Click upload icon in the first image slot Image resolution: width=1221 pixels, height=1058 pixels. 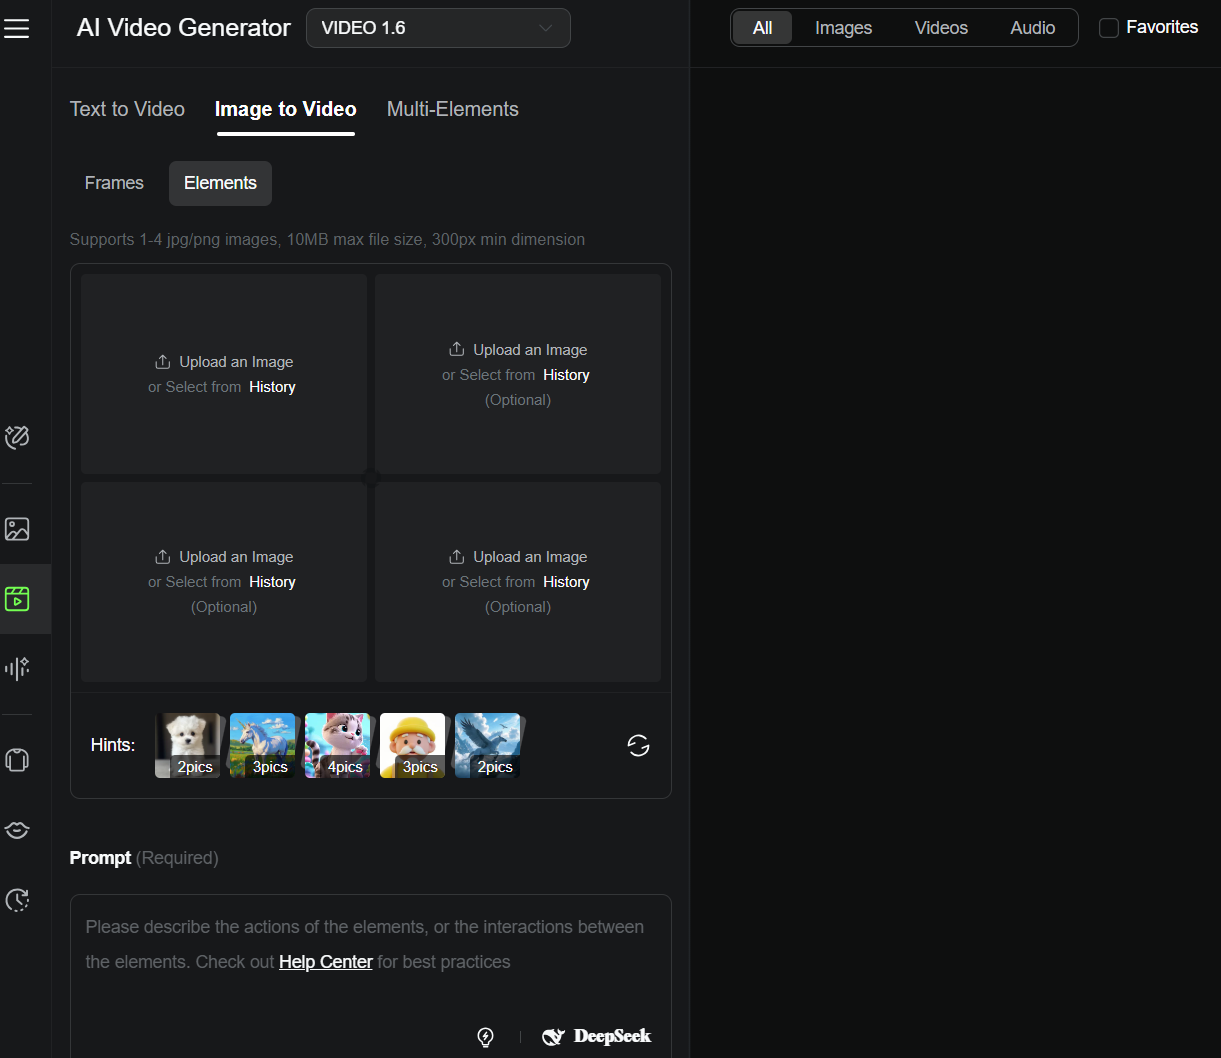163,362
